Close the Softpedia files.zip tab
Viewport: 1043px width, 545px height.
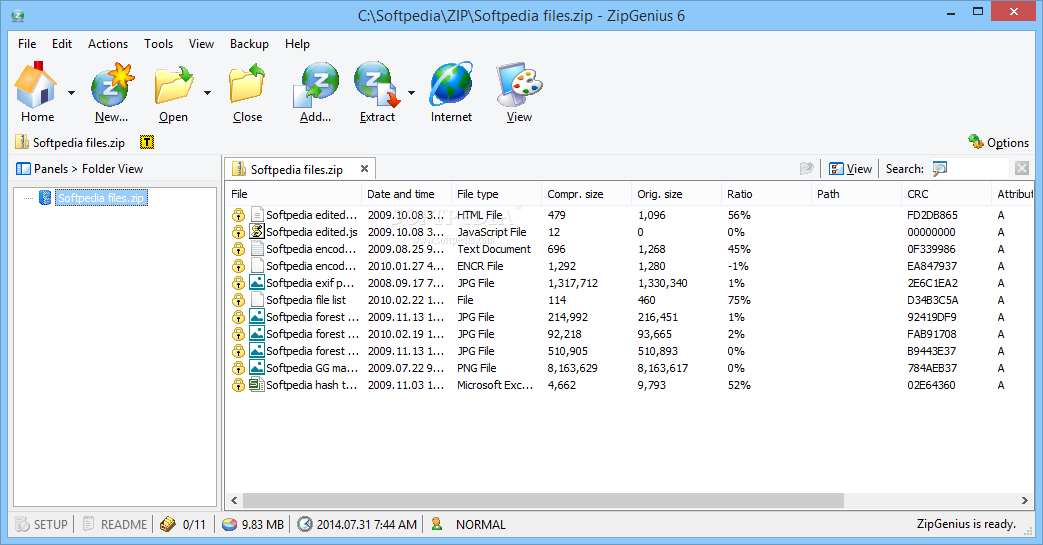click(x=365, y=169)
